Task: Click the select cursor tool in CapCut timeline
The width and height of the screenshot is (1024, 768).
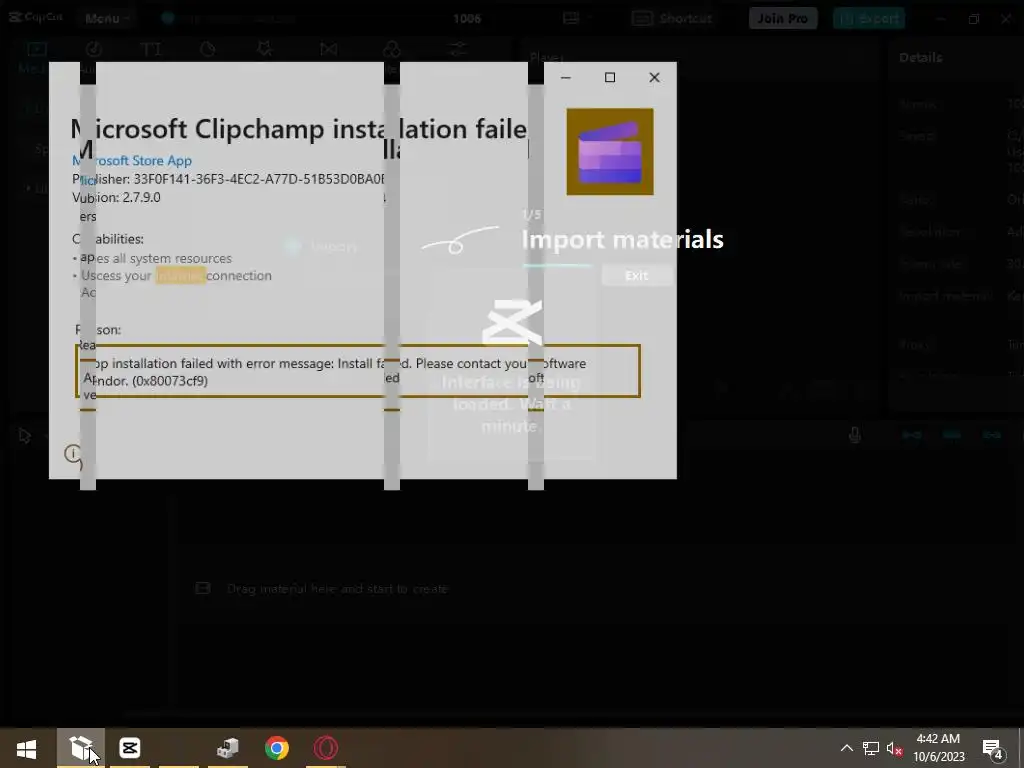Action: click(x=25, y=436)
